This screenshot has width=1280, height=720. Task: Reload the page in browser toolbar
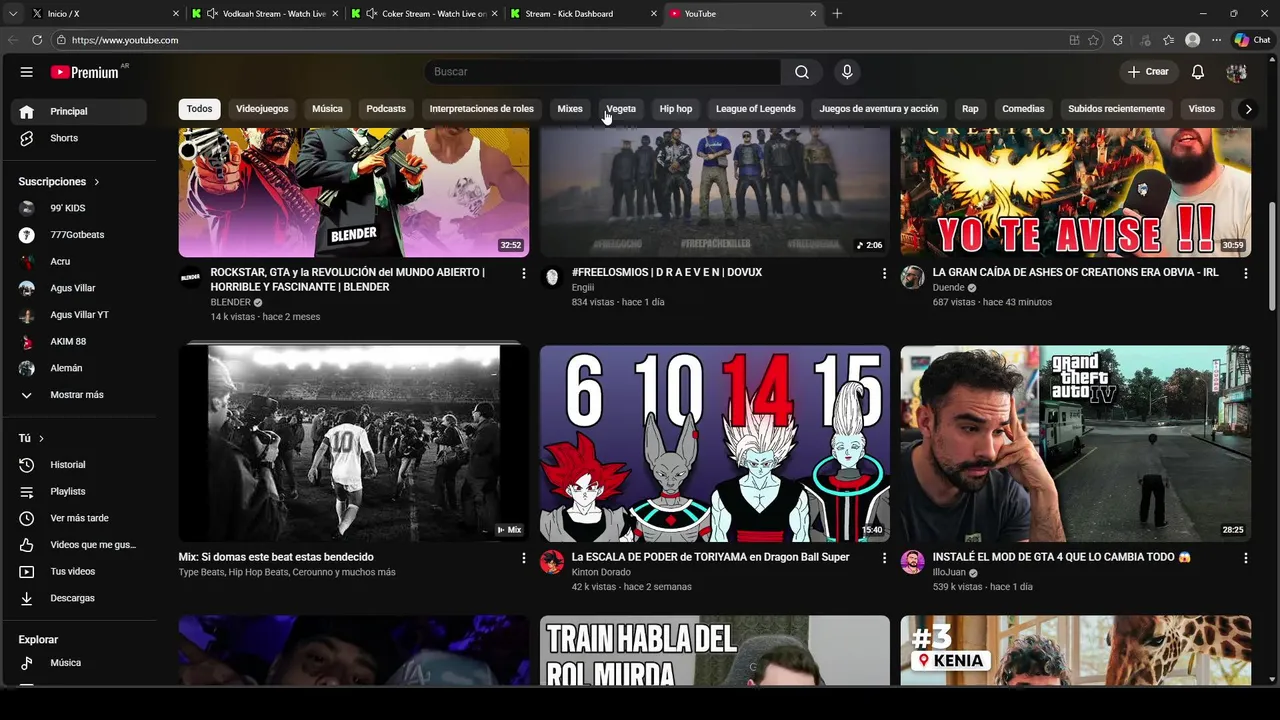pos(37,40)
